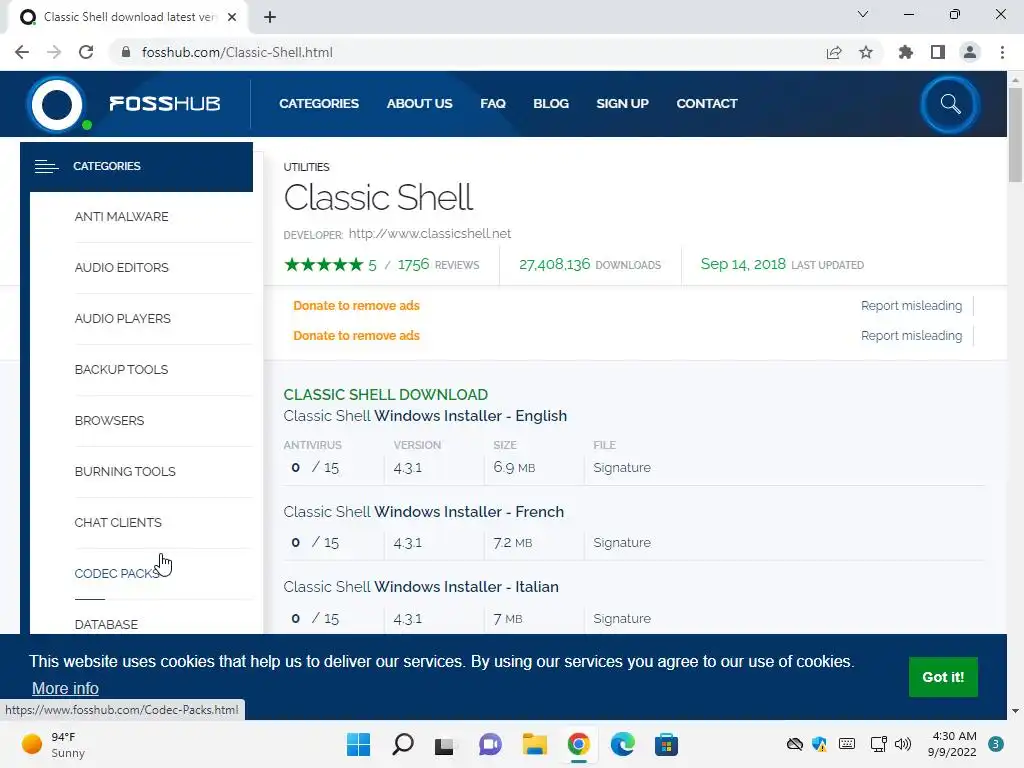Dismiss cookie notice with Got it!
The width and height of the screenshot is (1024, 768).
click(x=943, y=677)
